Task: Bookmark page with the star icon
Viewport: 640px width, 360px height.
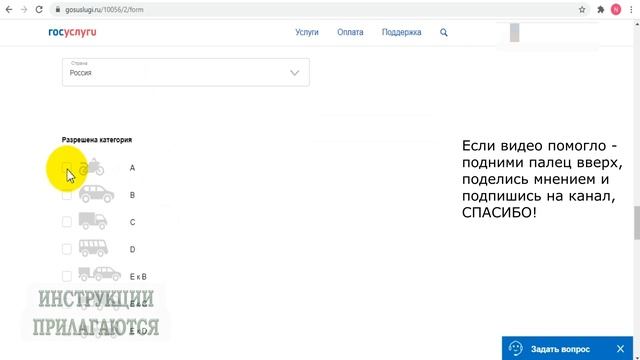Action: 582,9
